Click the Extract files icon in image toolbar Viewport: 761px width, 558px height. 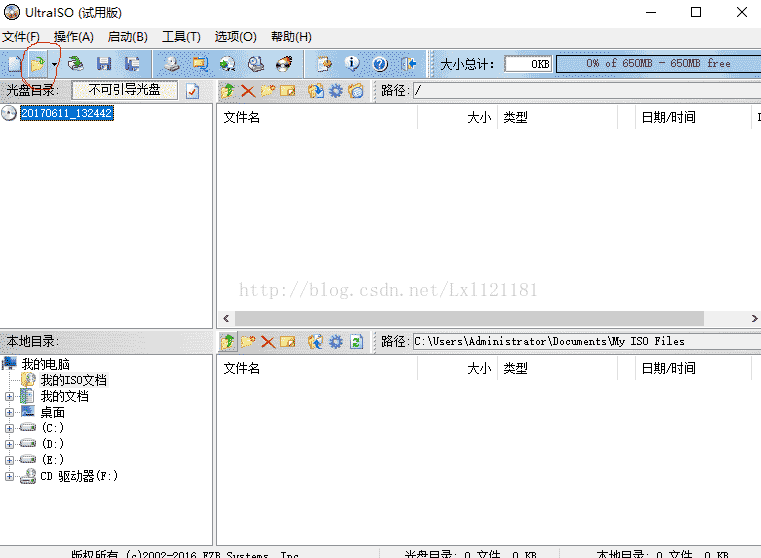point(316,91)
